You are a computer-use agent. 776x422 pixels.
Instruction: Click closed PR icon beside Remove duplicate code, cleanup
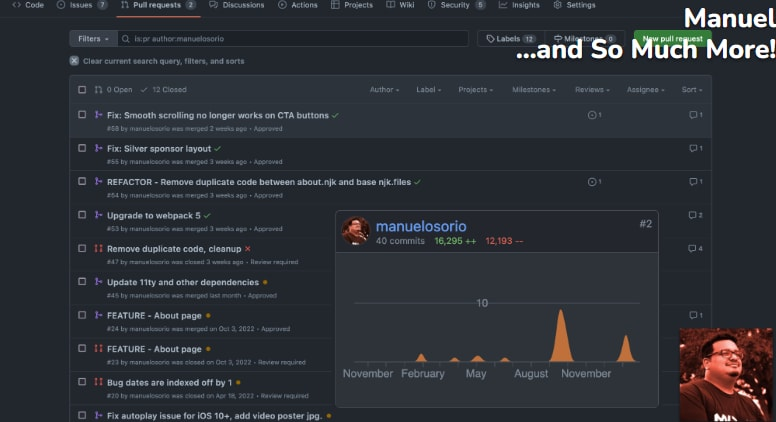coord(98,248)
